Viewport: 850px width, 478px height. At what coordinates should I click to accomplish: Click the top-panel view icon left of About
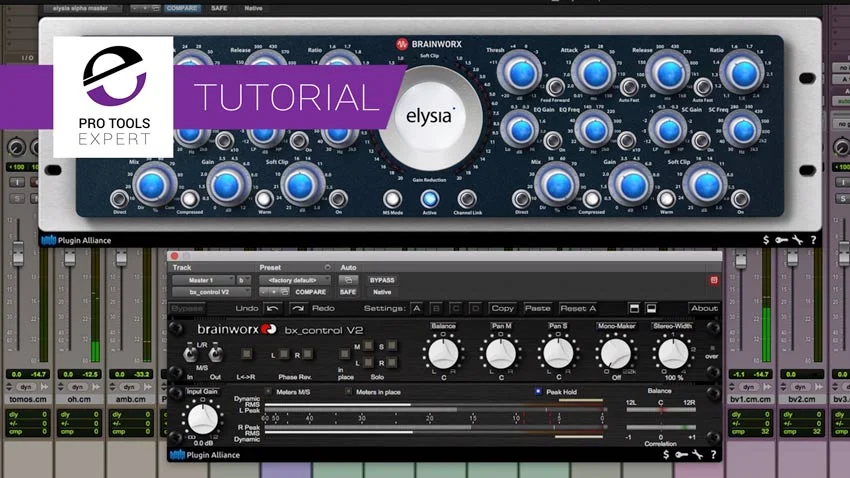pyautogui.click(x=634, y=308)
